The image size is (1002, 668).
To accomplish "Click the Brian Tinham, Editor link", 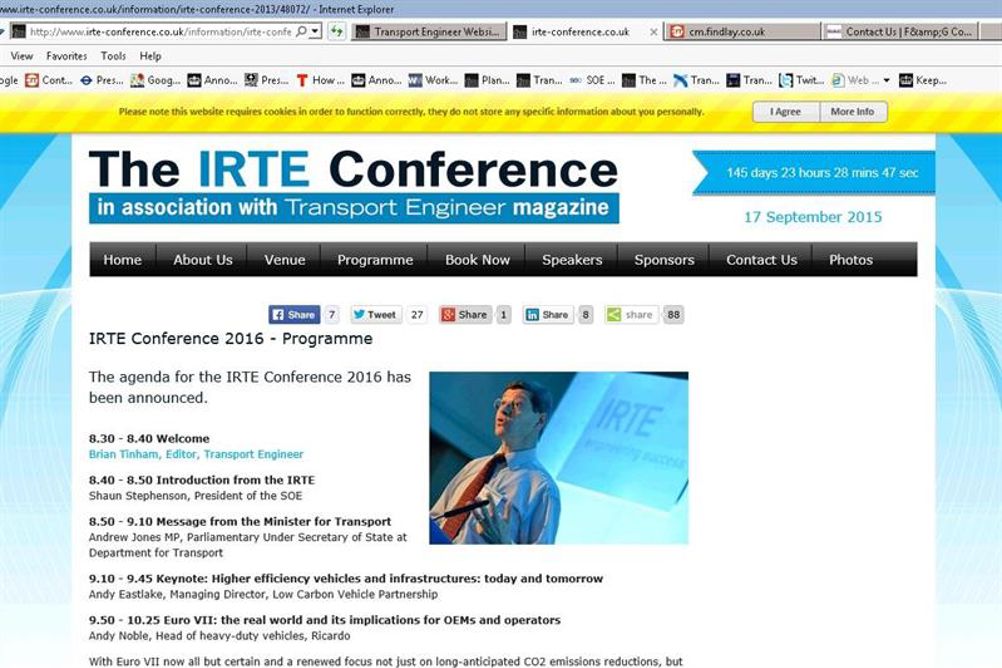I will [196, 454].
